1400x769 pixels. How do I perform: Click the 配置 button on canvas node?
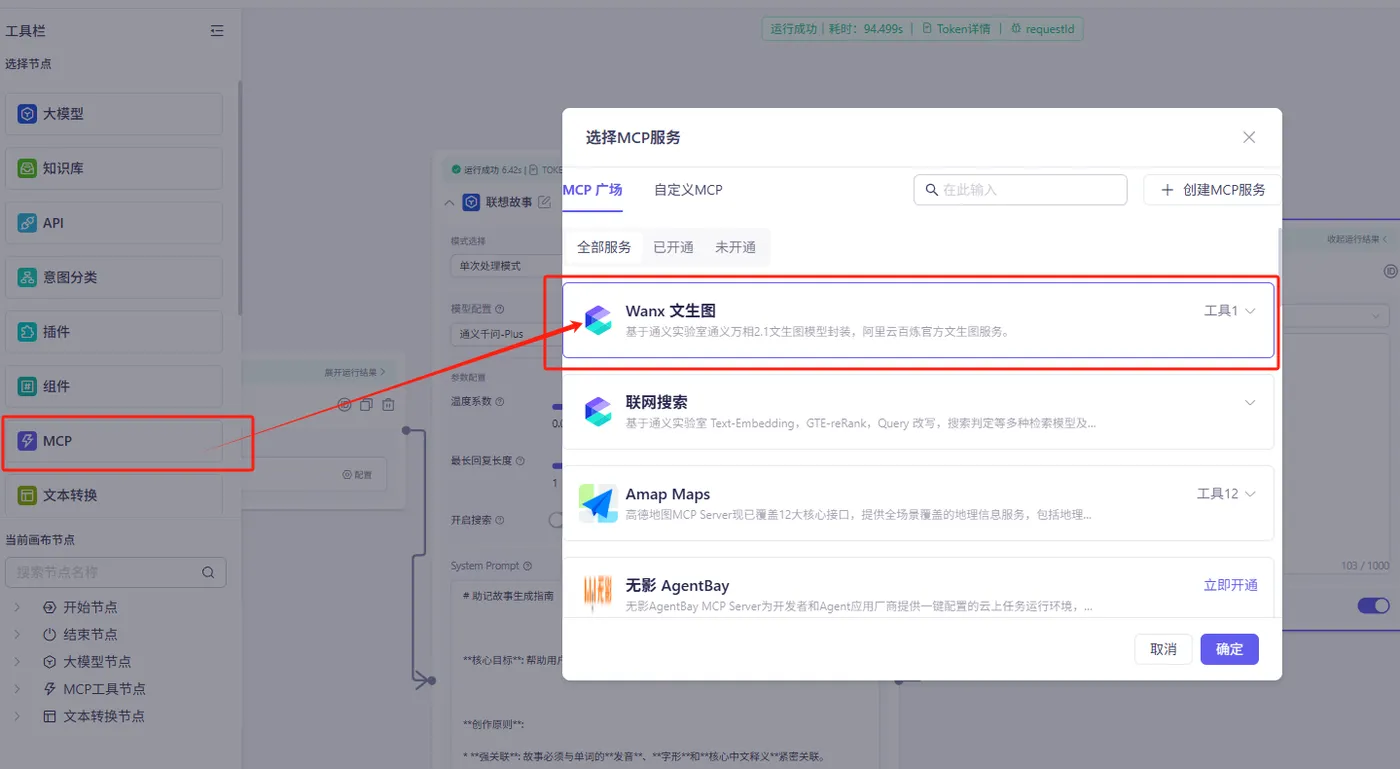tap(356, 475)
